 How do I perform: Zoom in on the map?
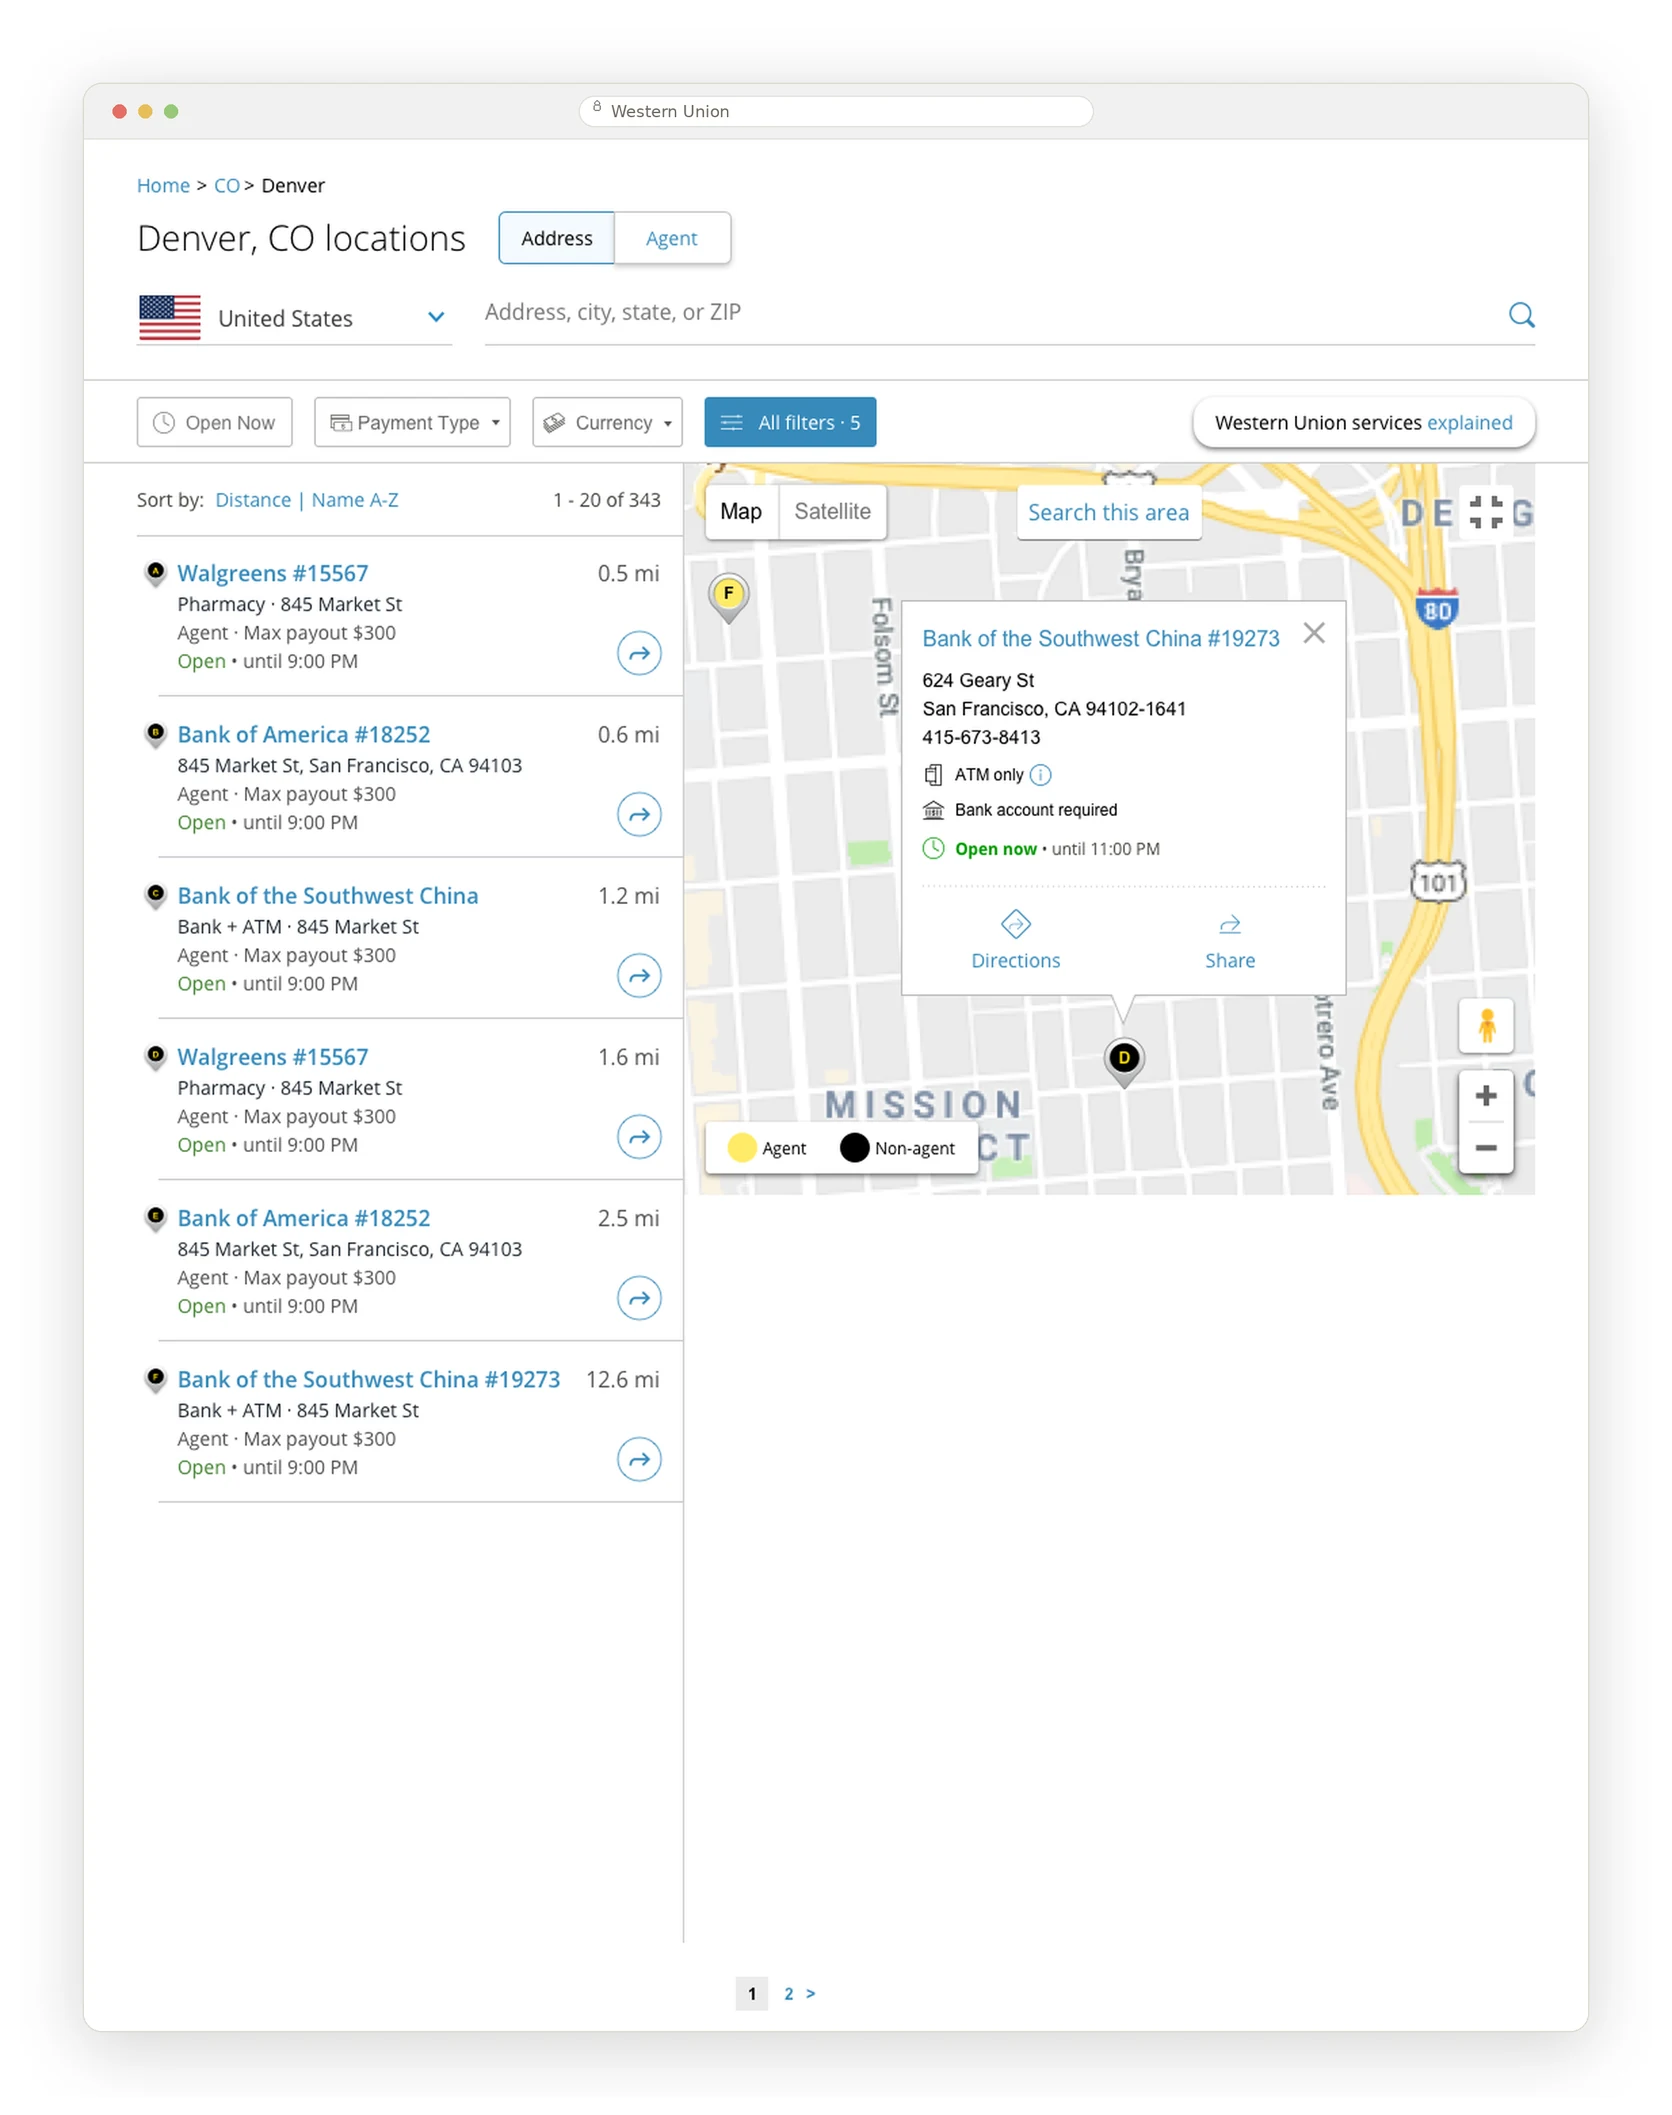(x=1485, y=1096)
